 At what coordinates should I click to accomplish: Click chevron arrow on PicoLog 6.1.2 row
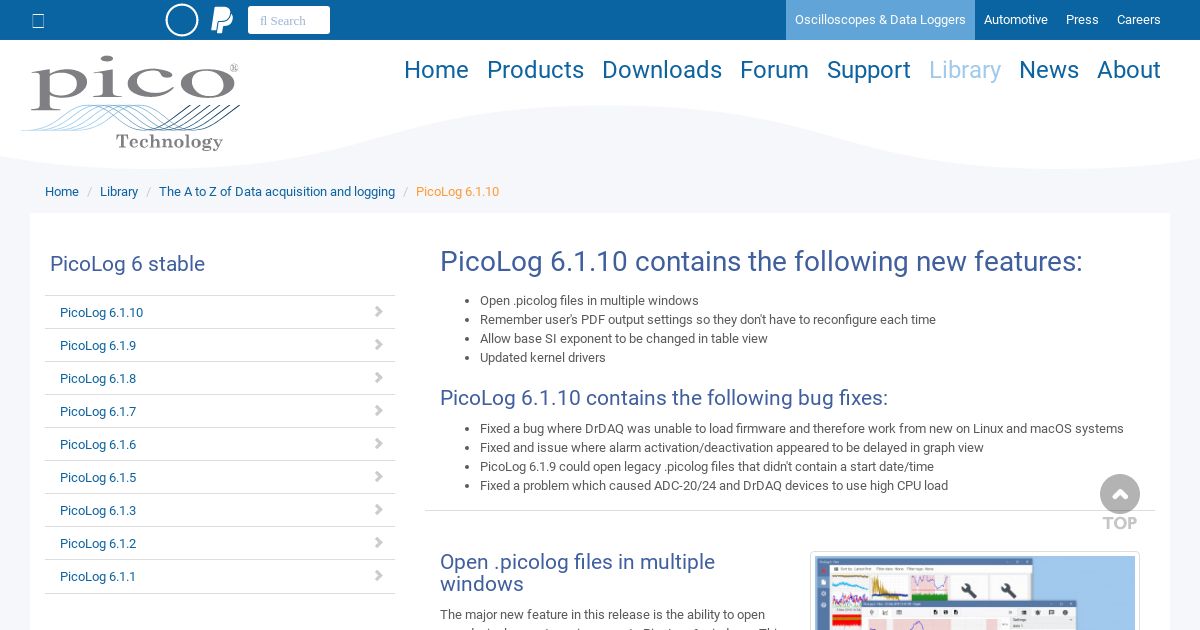pos(379,543)
